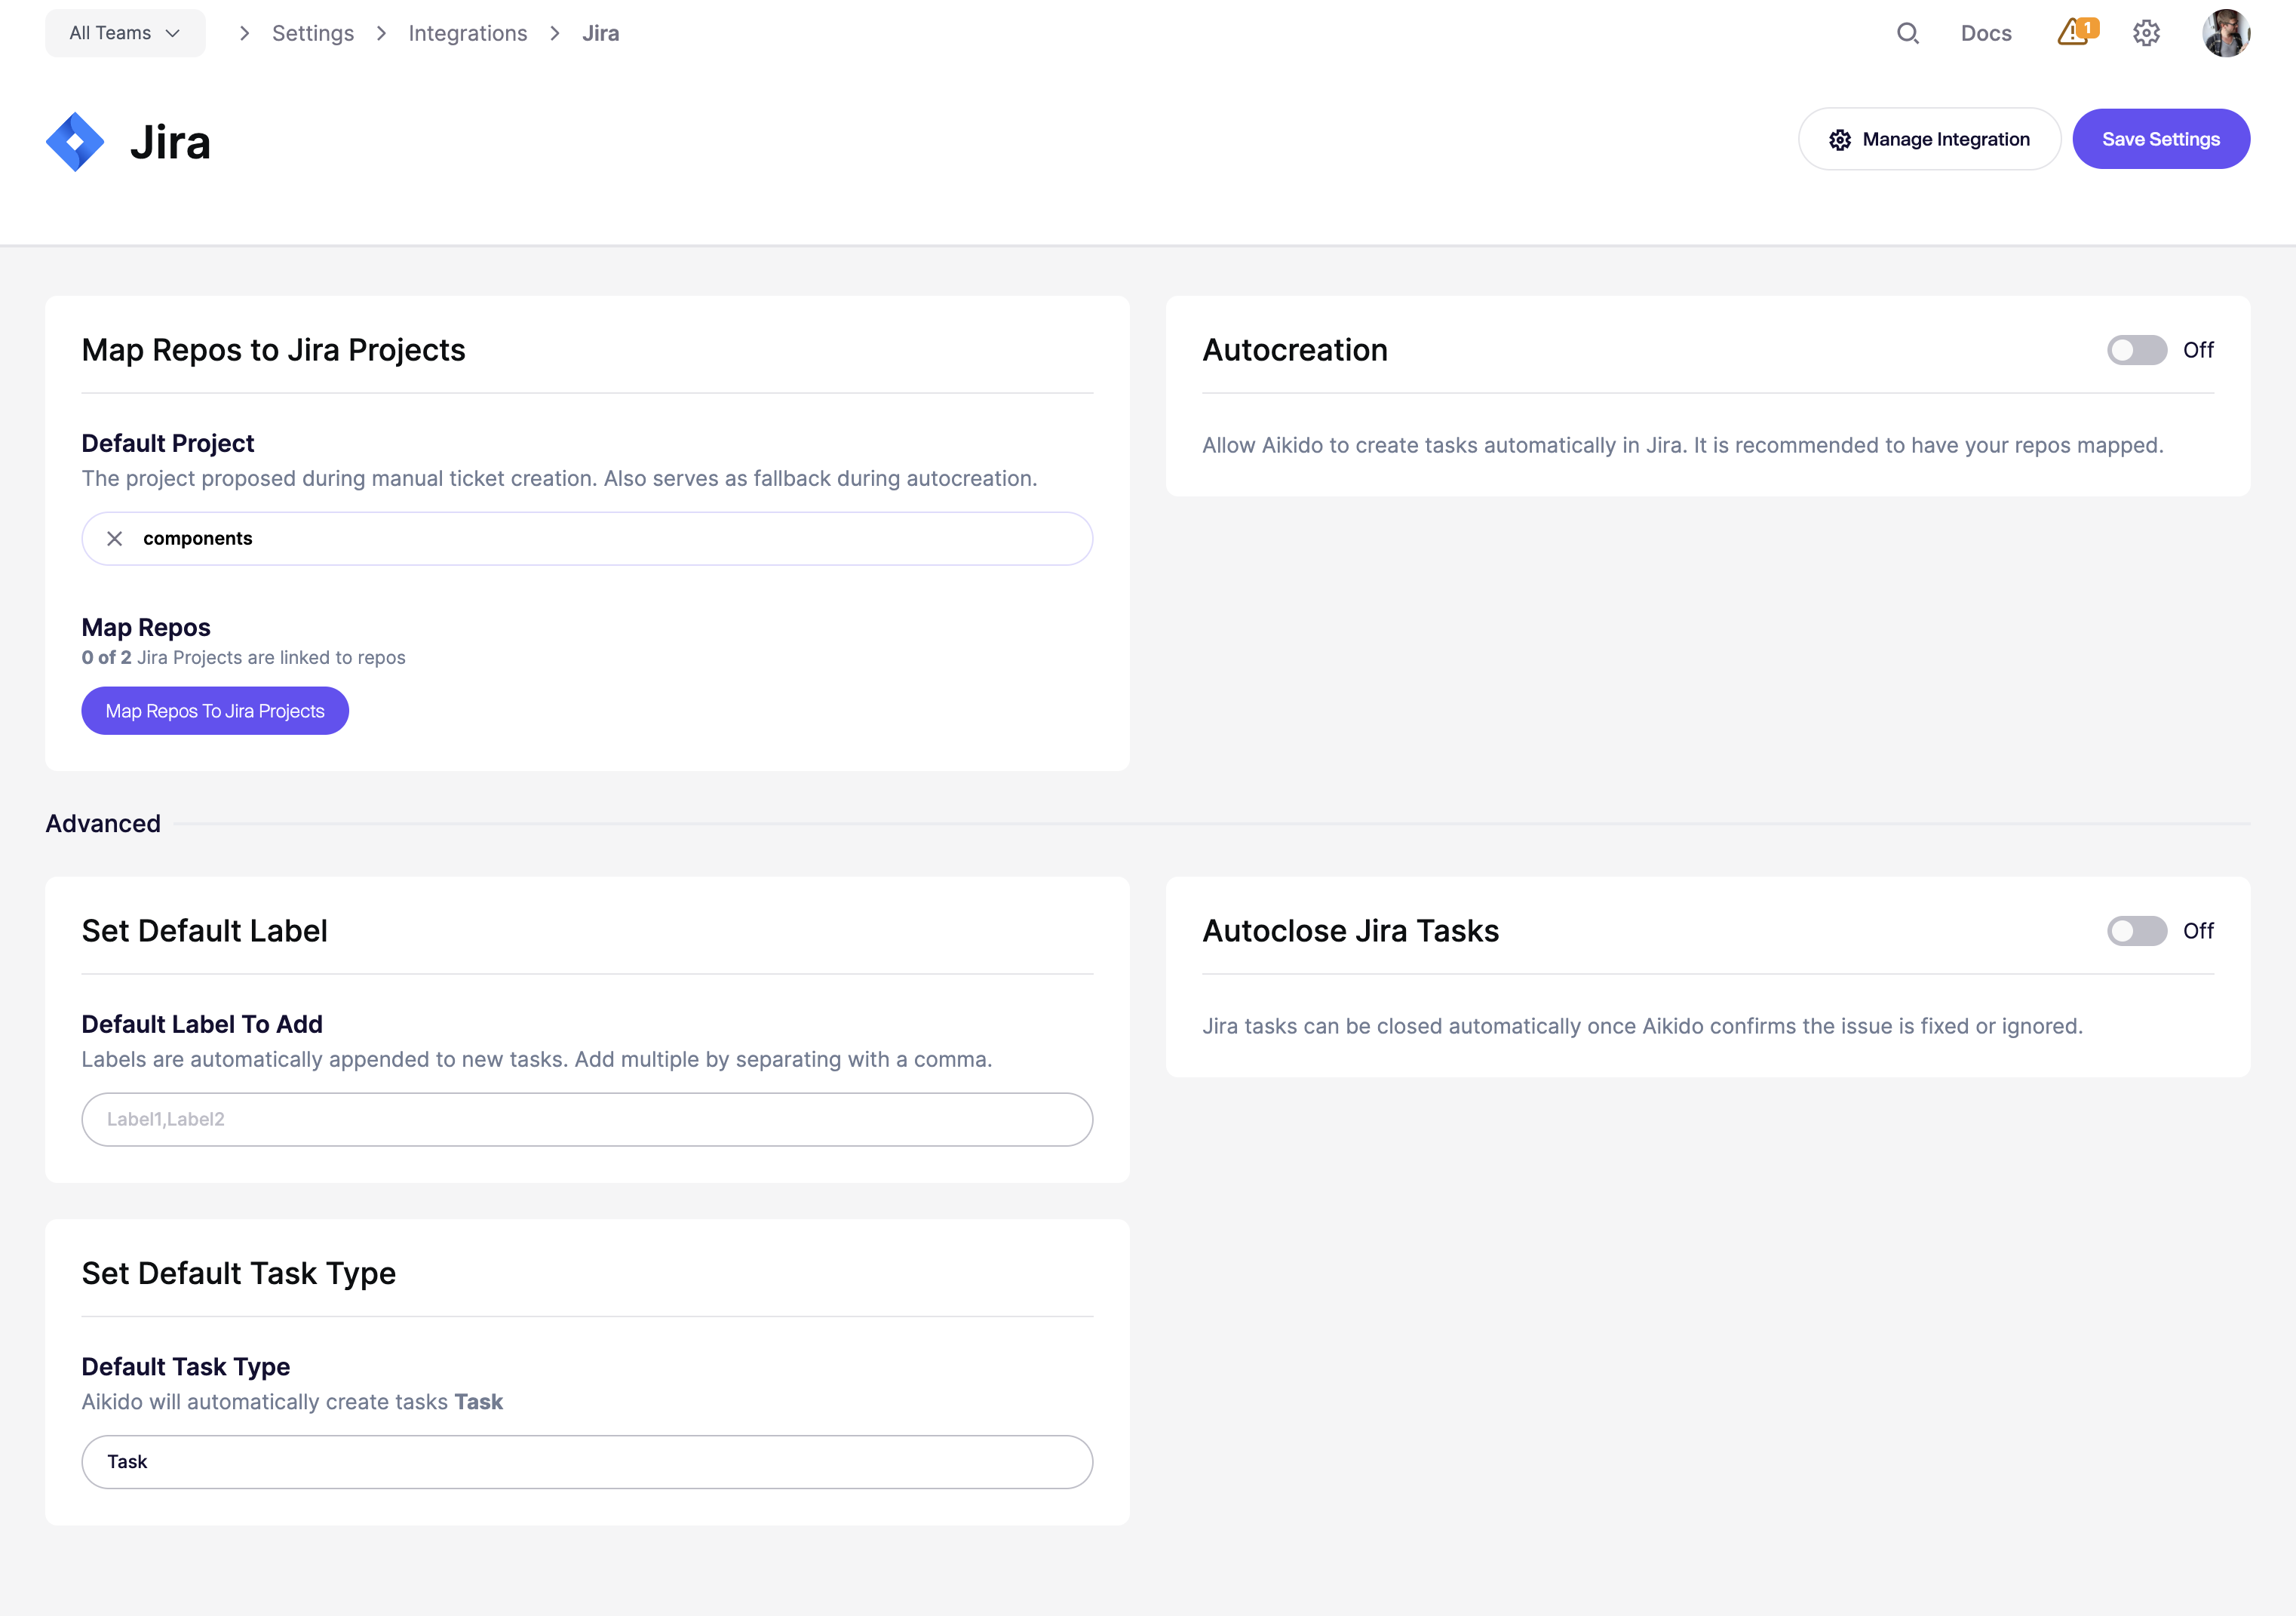This screenshot has height=1616, width=2296.
Task: Go to Settings breadcrumb
Action: pyautogui.click(x=313, y=33)
